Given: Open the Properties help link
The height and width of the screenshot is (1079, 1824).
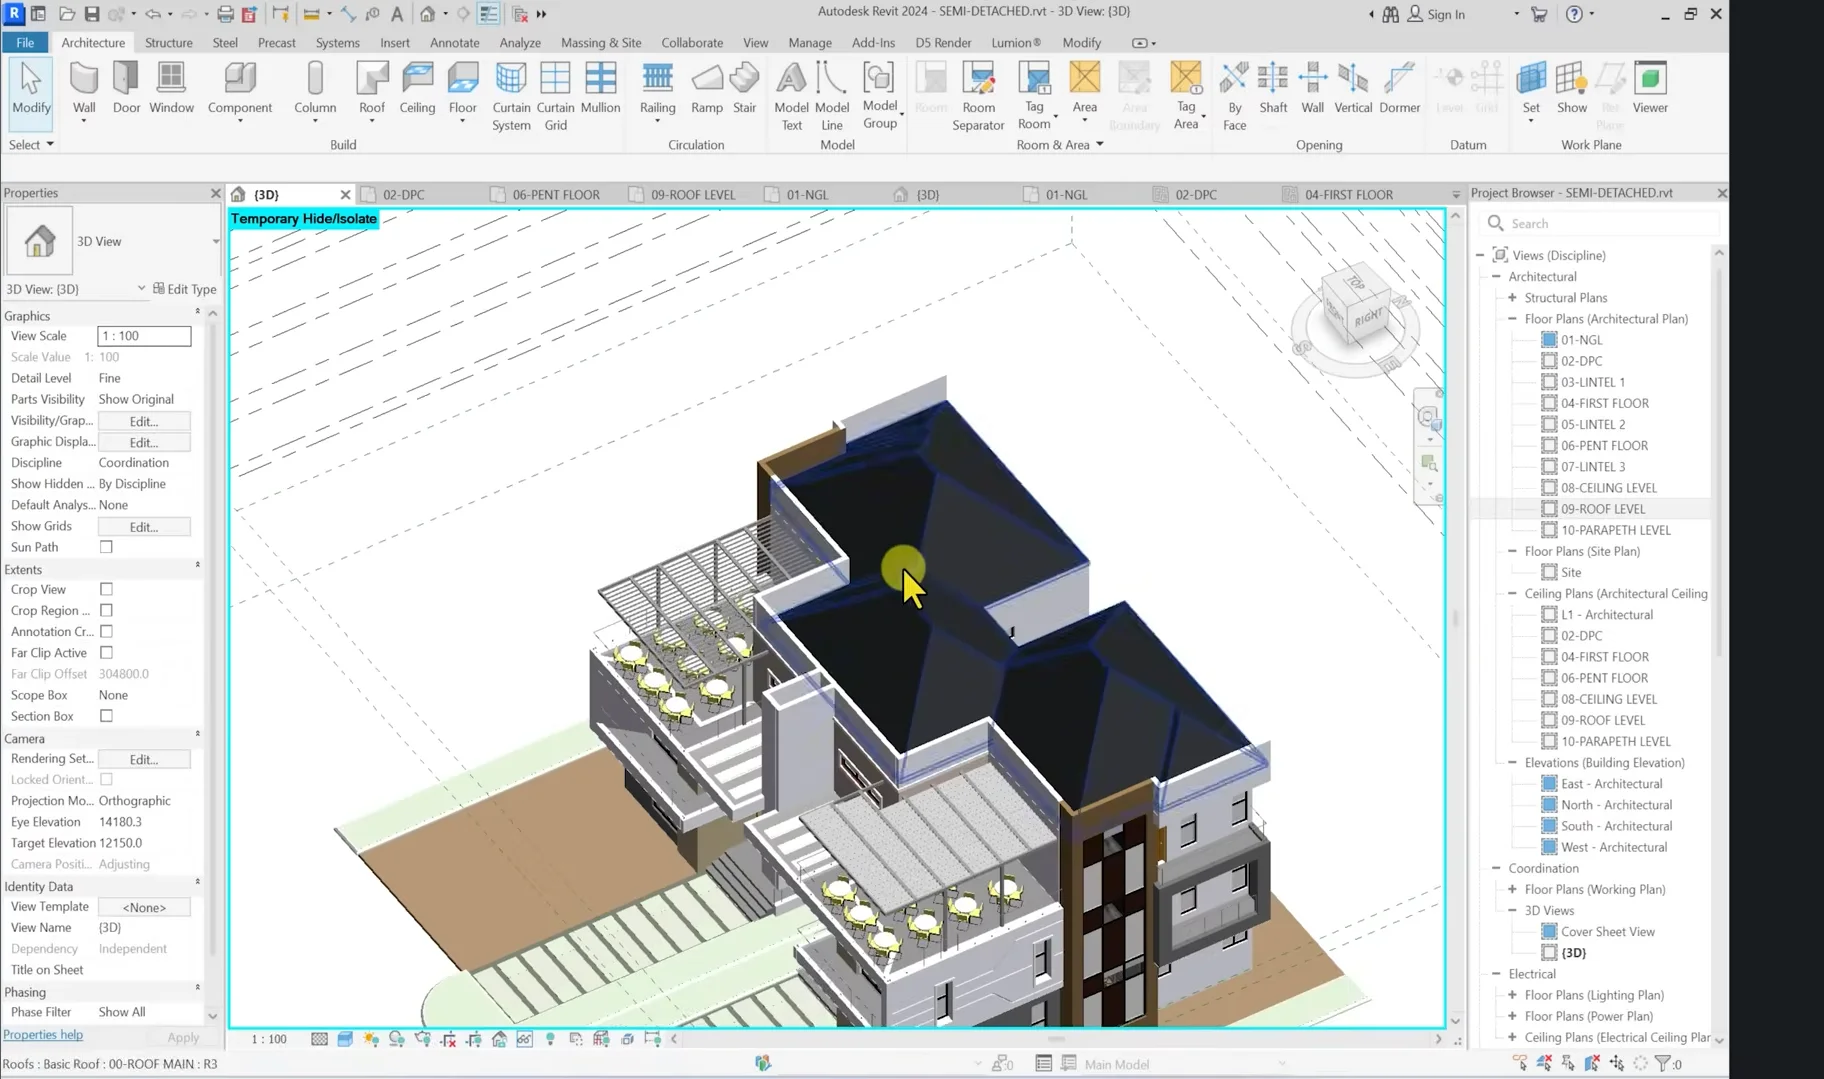Looking at the screenshot, I should click(x=43, y=1034).
